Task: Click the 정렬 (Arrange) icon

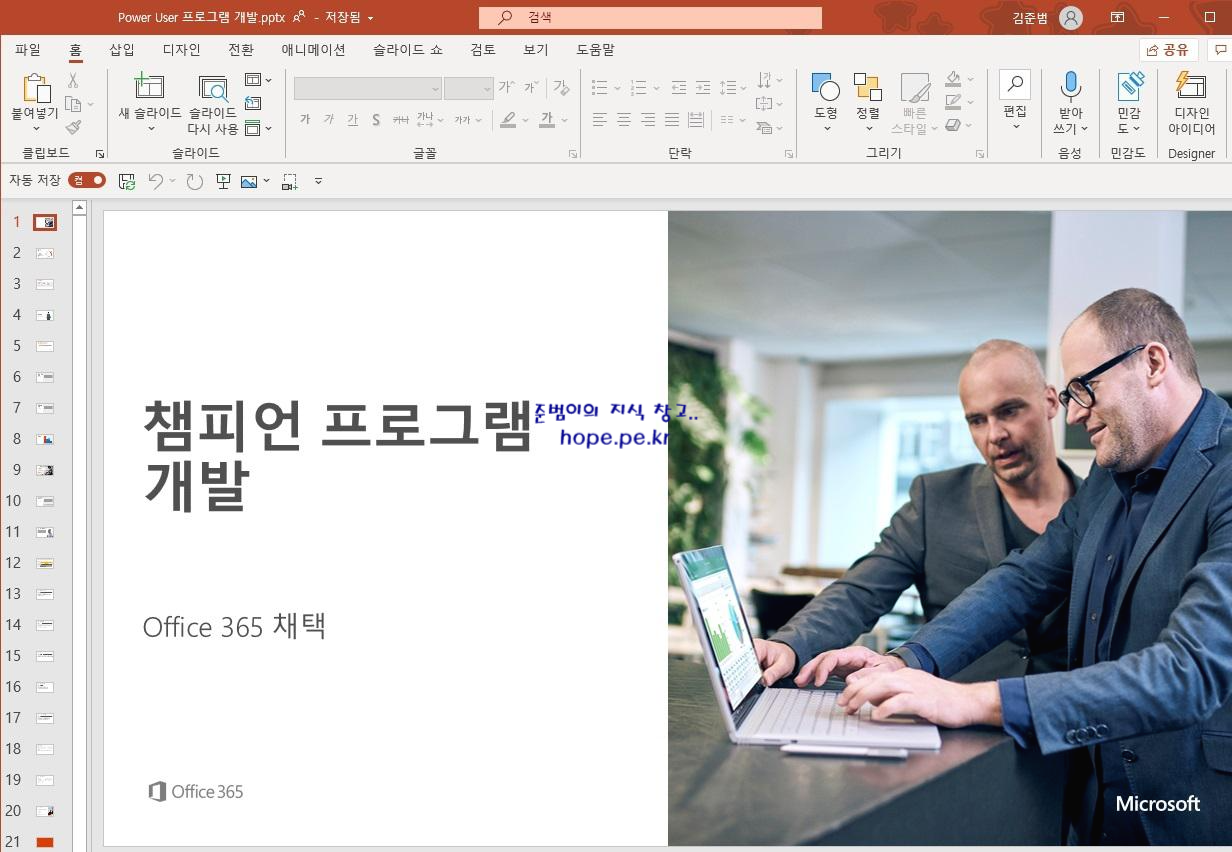Action: point(867,88)
